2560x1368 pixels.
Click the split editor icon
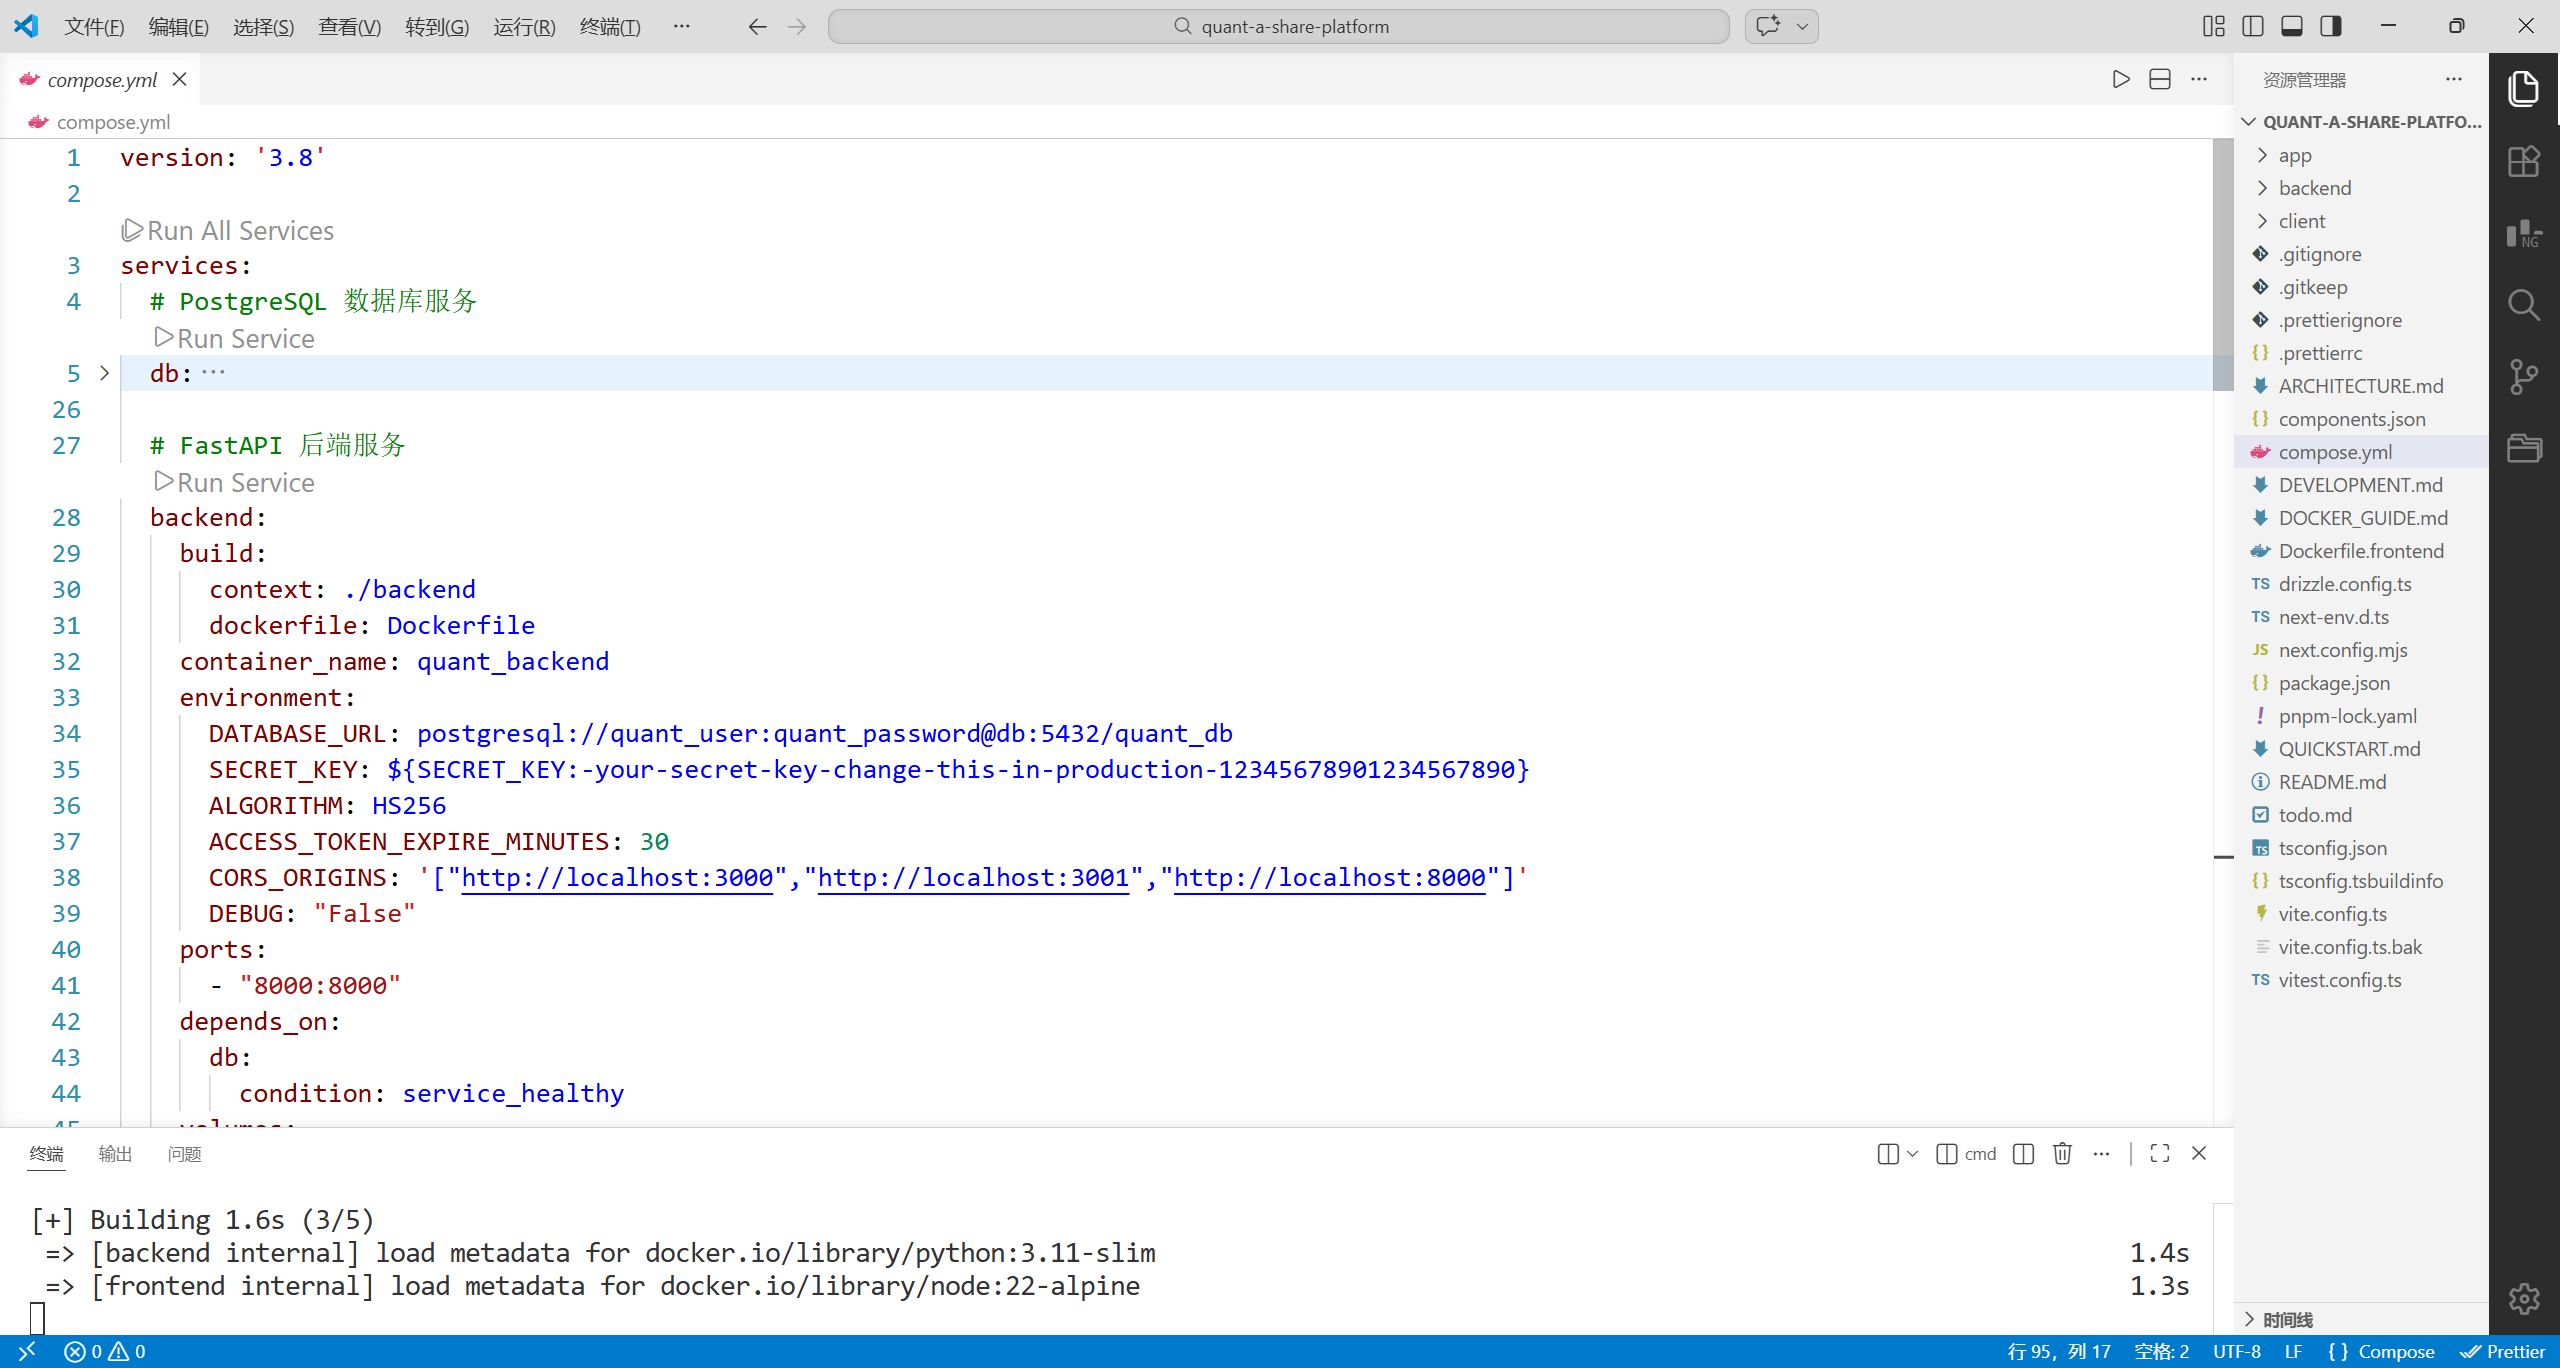[x=2160, y=79]
